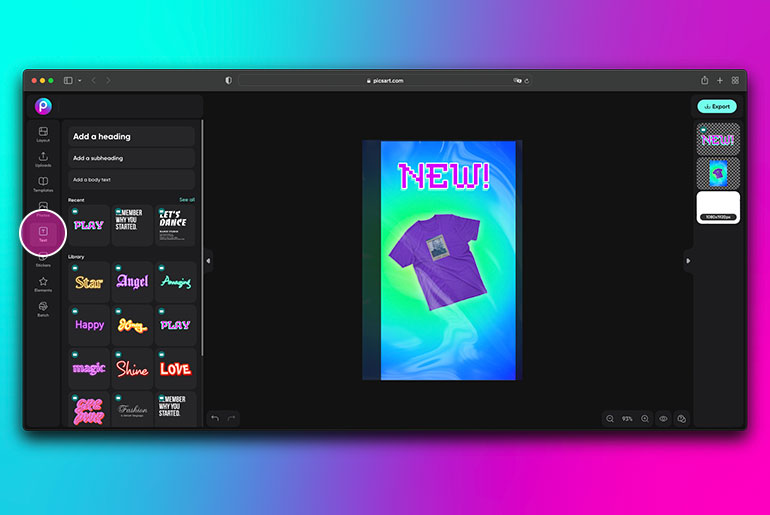Viewport: 770px width, 515px height.
Task: Pick the Fashion text style
Action: pyautogui.click(x=132, y=409)
